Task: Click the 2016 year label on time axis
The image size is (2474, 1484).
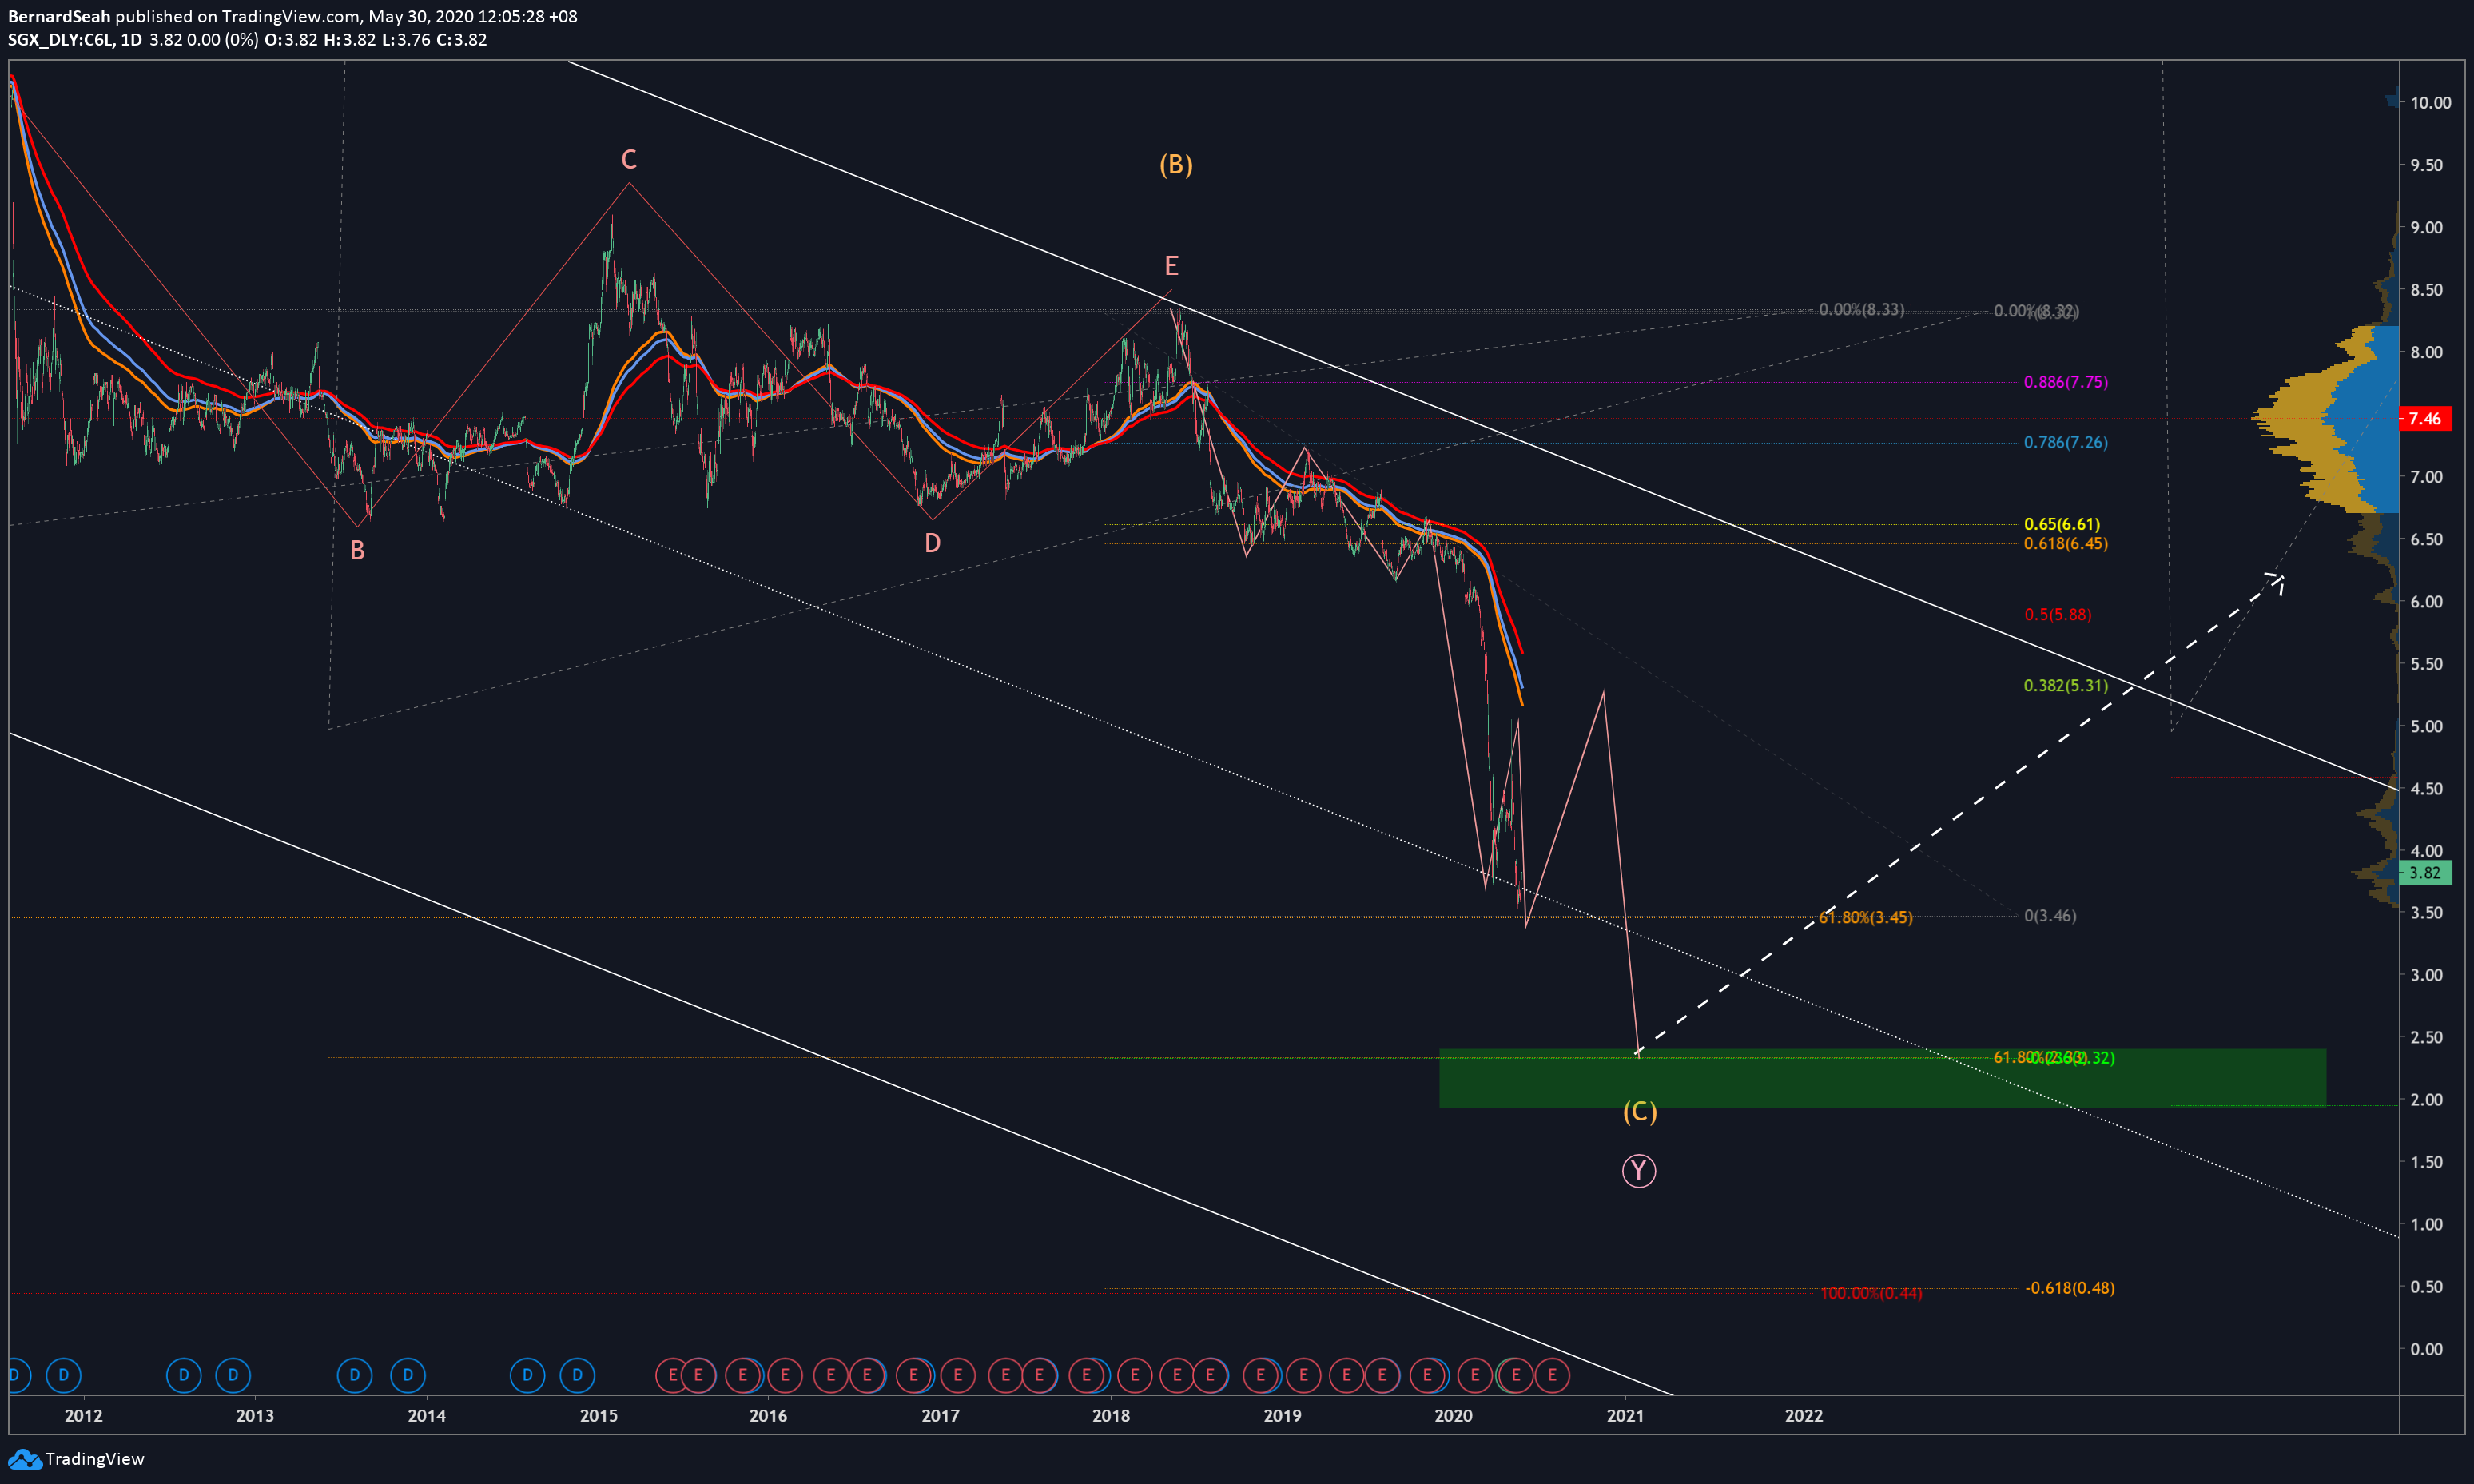Action: (768, 1415)
